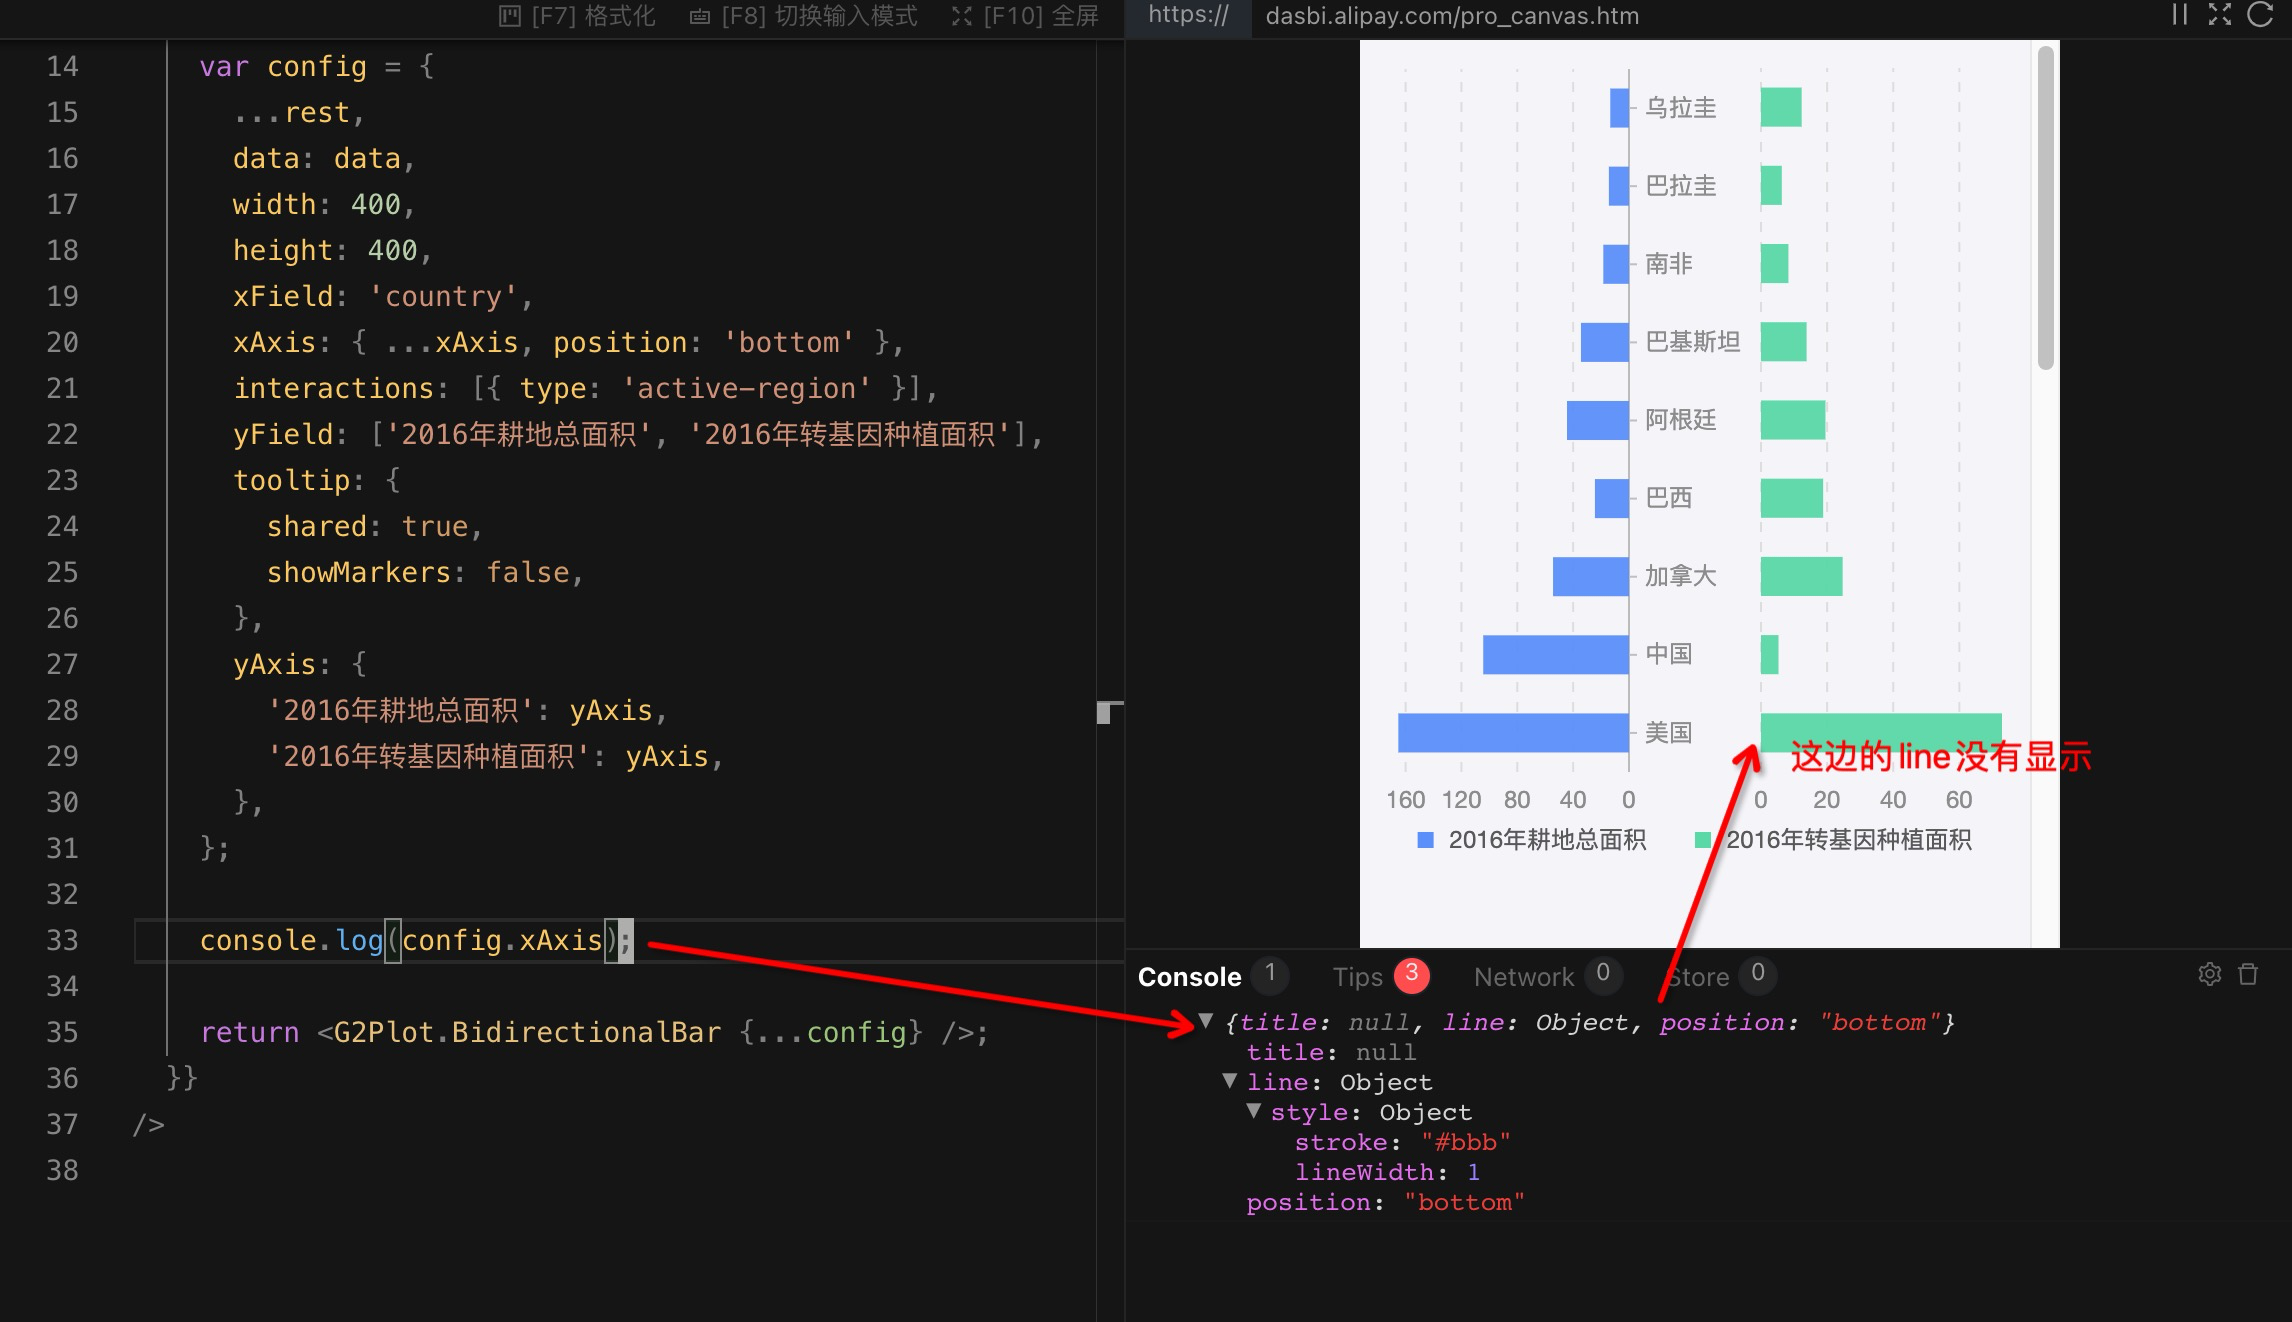This screenshot has height=1322, width=2292.
Task: Click the preview vertical scrollbar thumb
Action: pyautogui.click(x=2045, y=208)
